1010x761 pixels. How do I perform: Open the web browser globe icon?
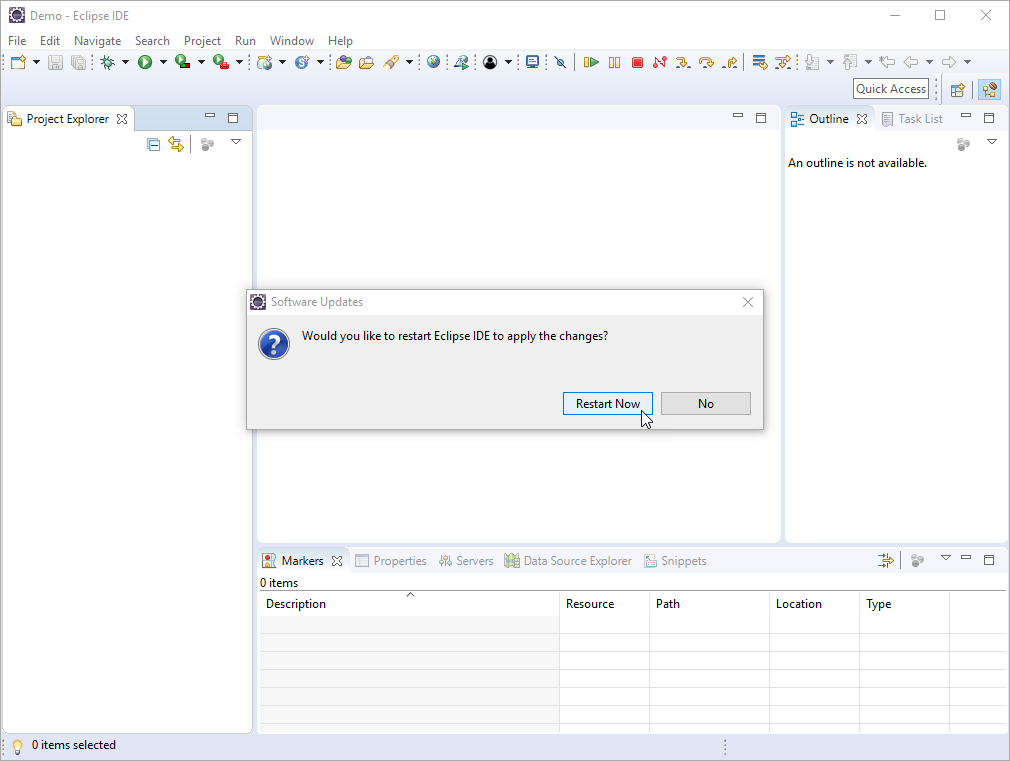click(433, 62)
